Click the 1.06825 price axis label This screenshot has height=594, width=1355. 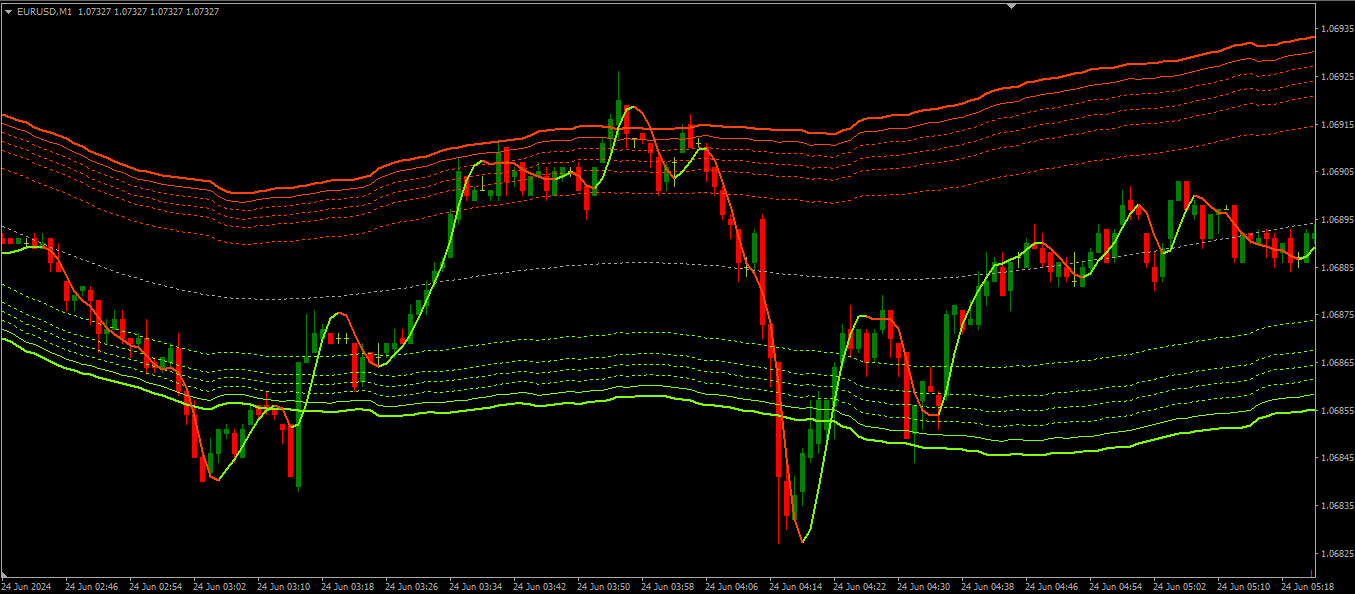(x=1334, y=553)
